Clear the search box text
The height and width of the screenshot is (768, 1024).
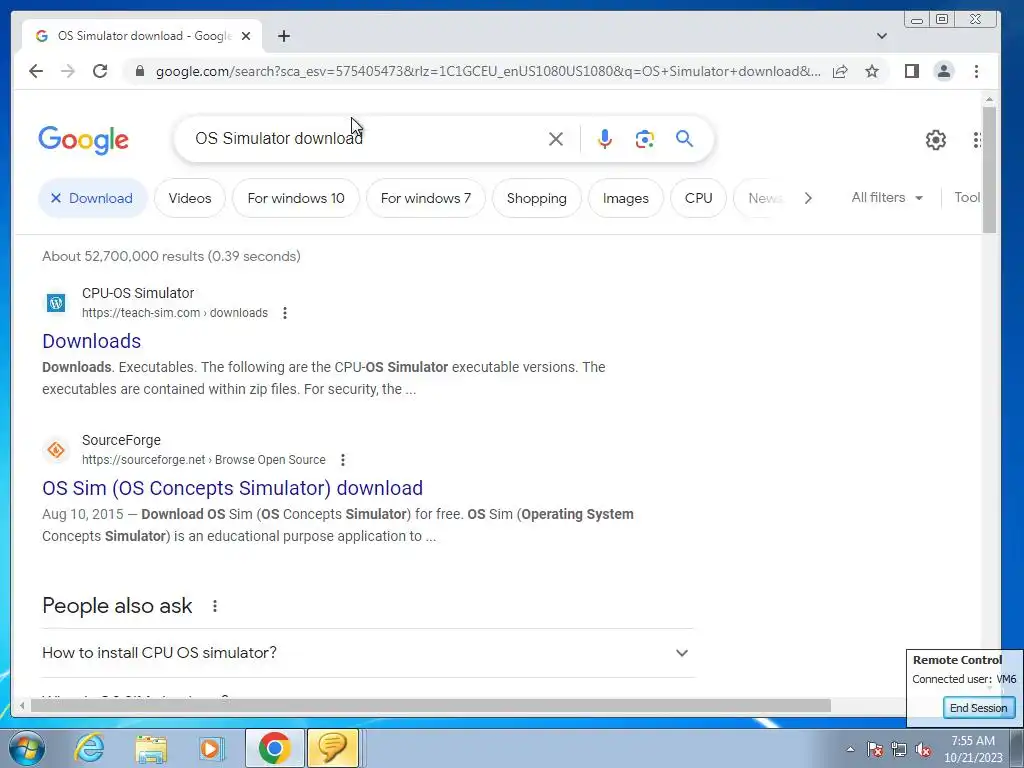(556, 139)
